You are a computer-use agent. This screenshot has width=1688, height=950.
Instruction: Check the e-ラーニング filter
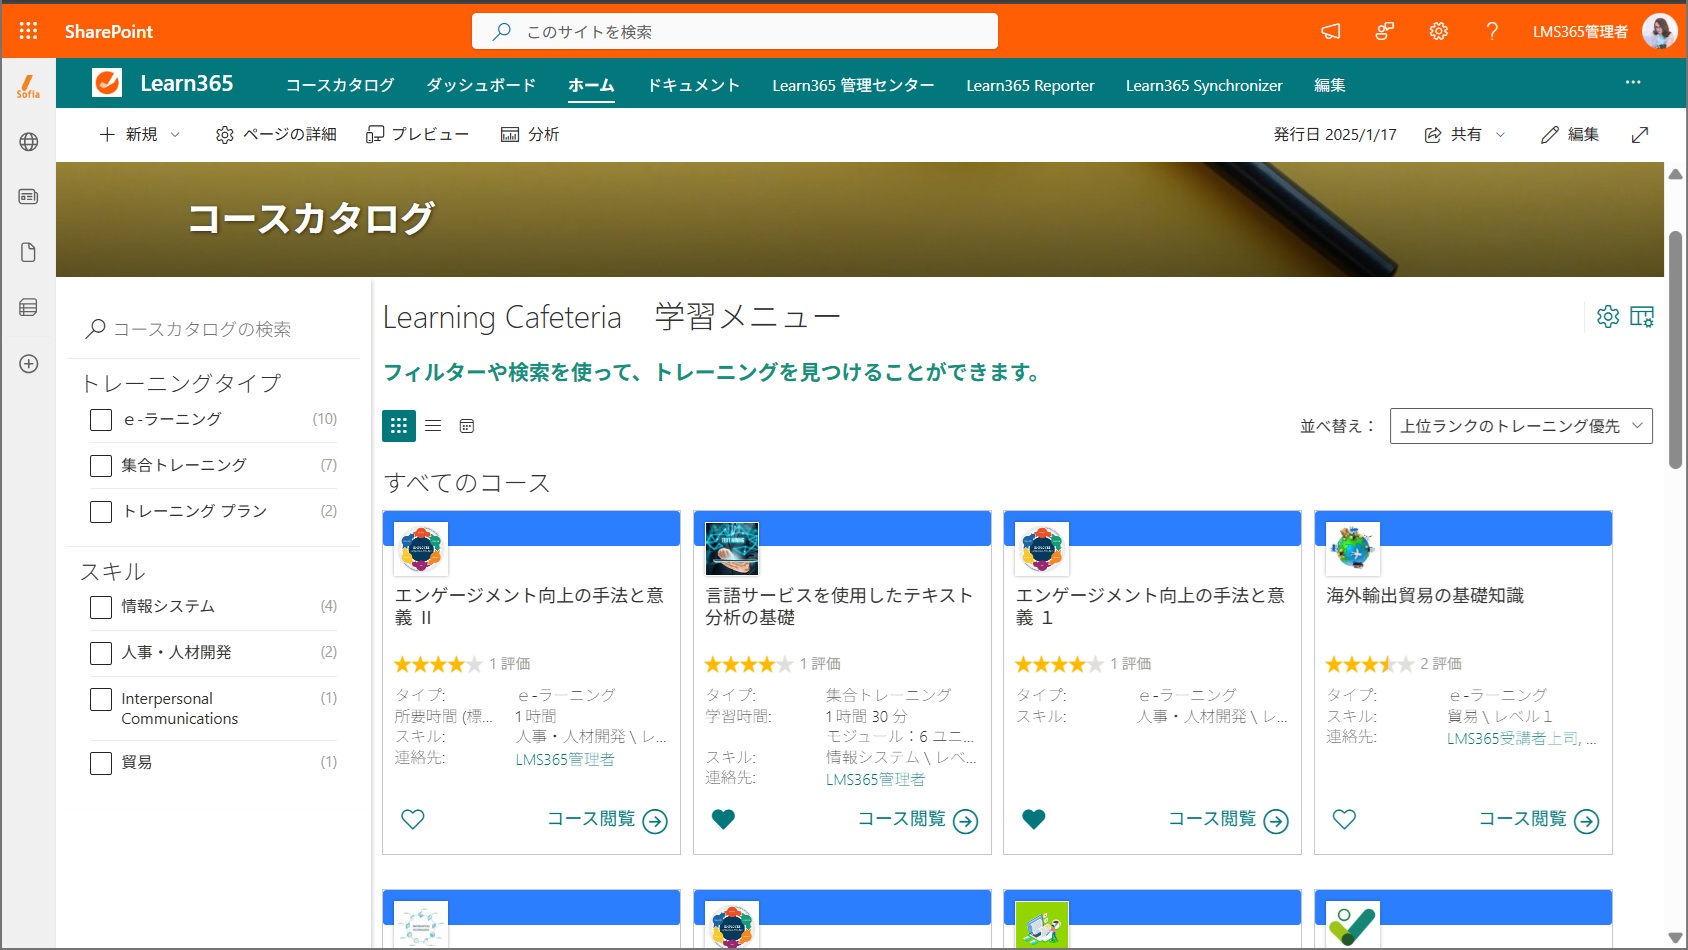(101, 420)
